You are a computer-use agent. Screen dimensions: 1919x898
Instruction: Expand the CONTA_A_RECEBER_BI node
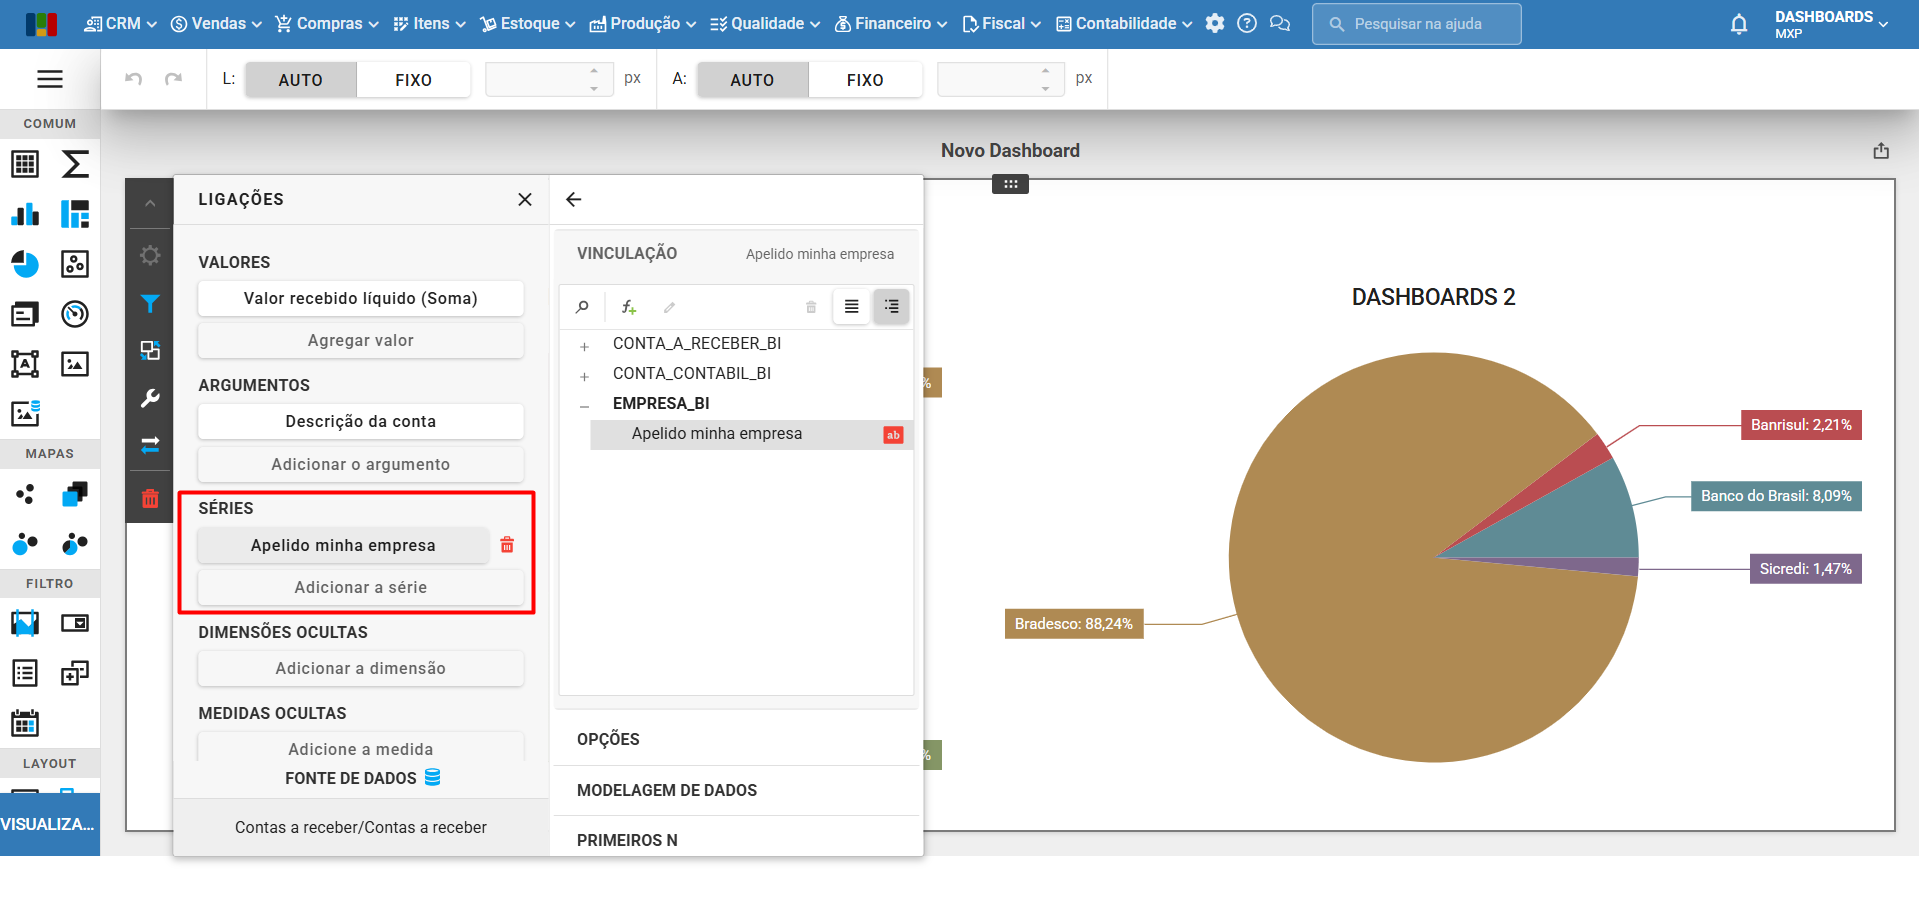585,346
